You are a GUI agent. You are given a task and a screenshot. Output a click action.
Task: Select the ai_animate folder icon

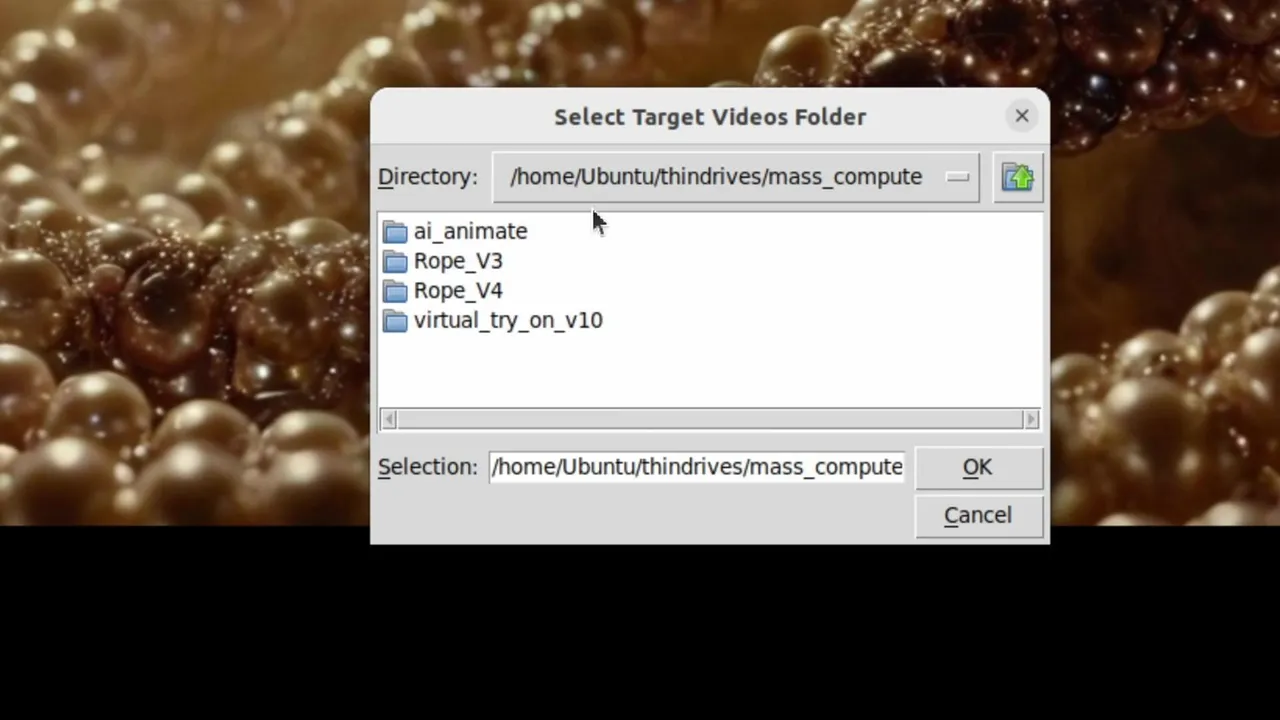coord(396,232)
